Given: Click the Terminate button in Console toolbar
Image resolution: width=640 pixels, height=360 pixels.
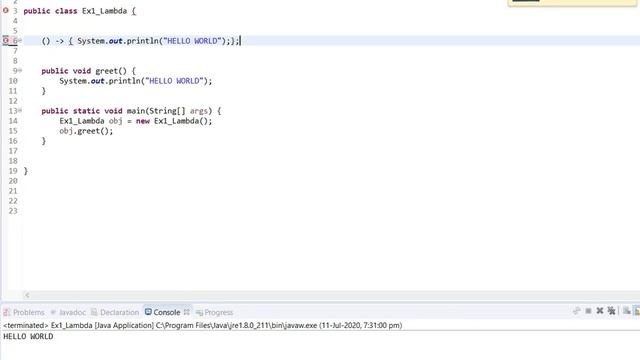Looking at the screenshot, I should point(588,311).
